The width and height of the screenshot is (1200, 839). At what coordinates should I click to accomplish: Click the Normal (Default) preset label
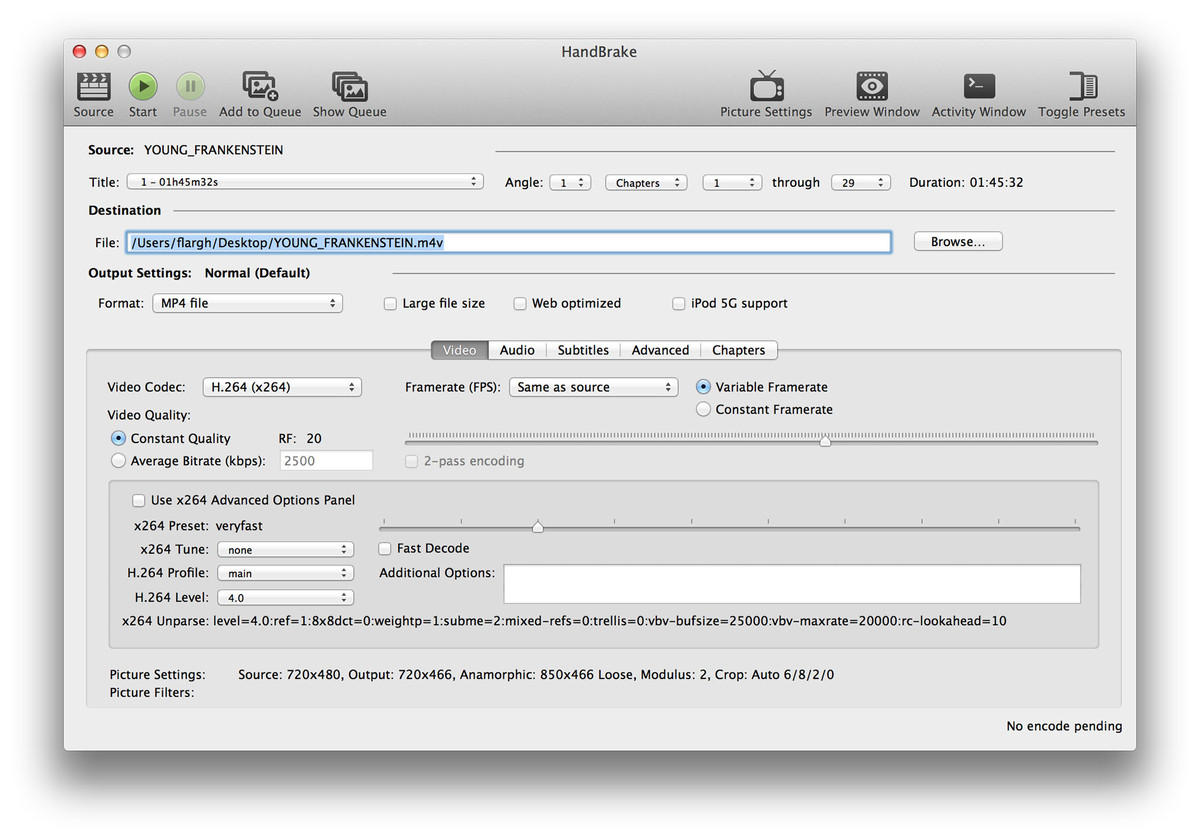(x=257, y=273)
